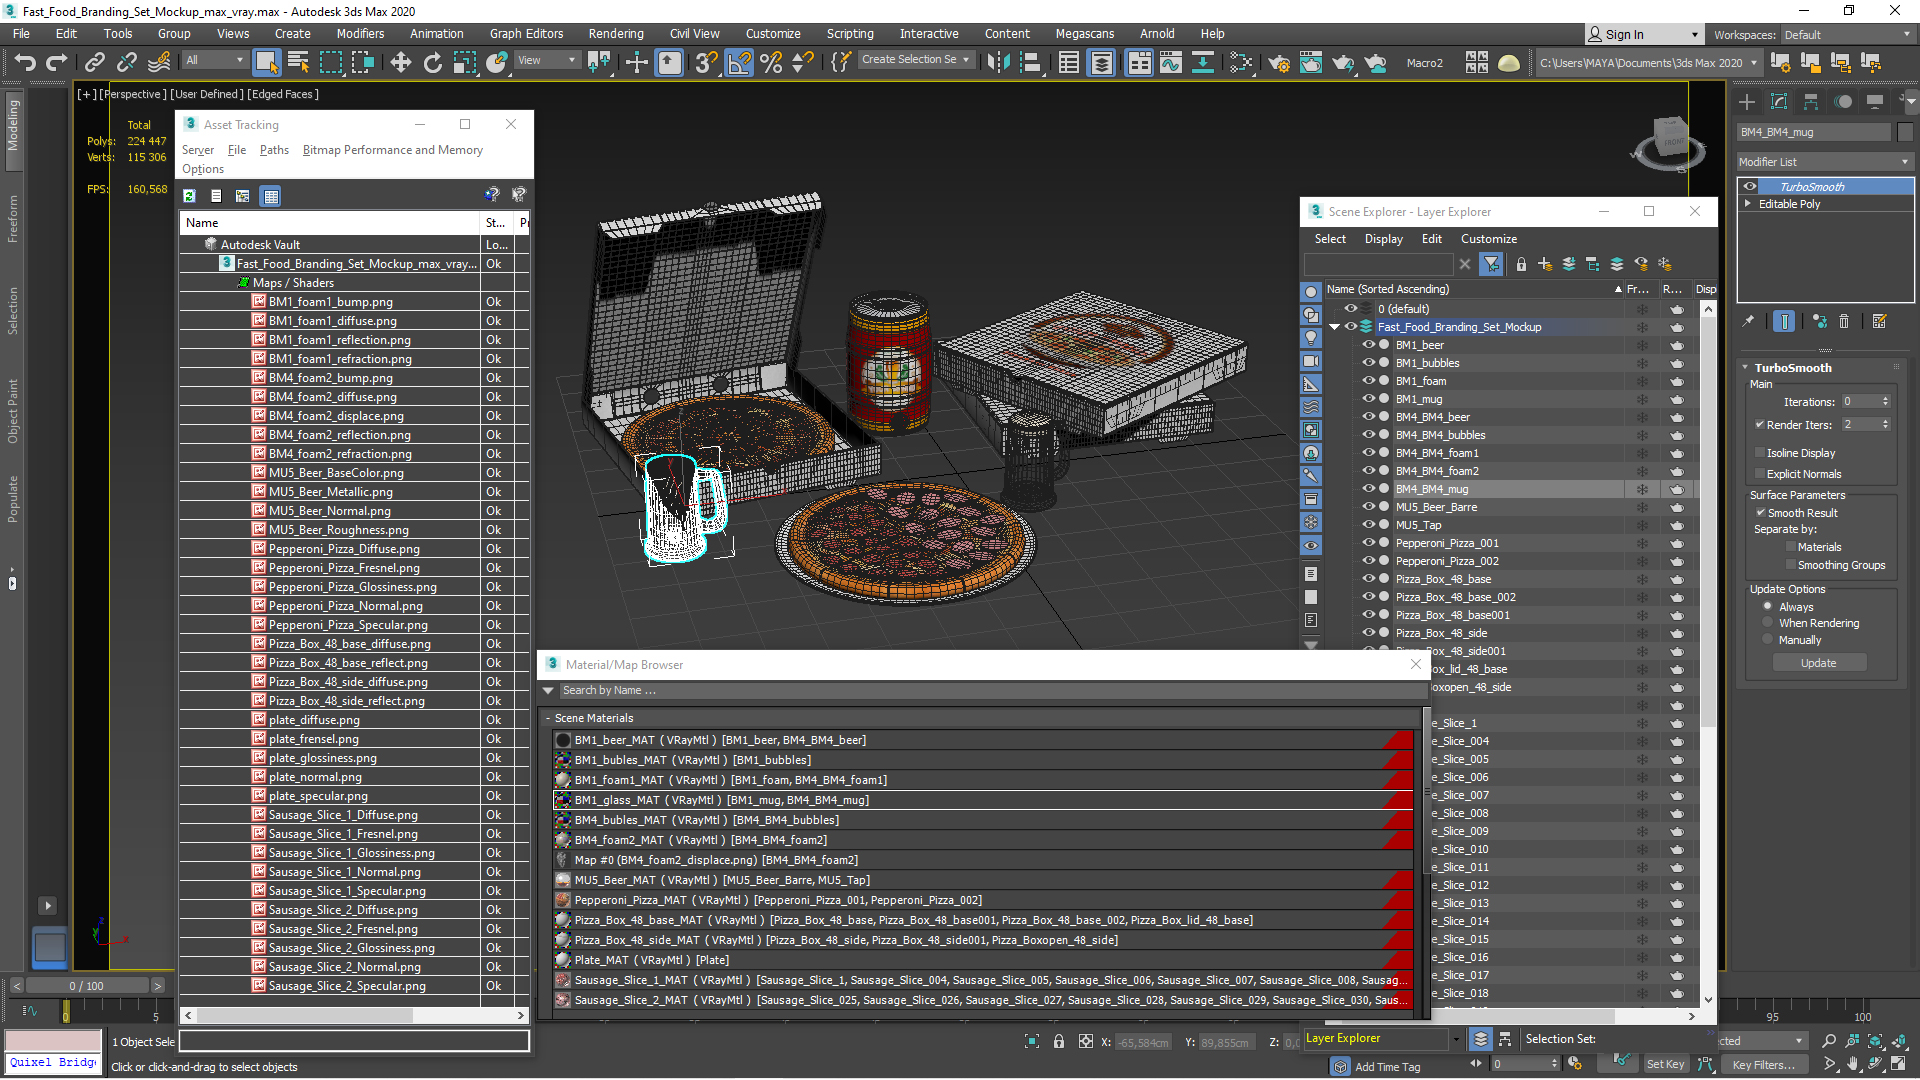Screen dimensions: 1920x1080
Task: Open the Render Setup teapot icon
Action: coord(1278,63)
